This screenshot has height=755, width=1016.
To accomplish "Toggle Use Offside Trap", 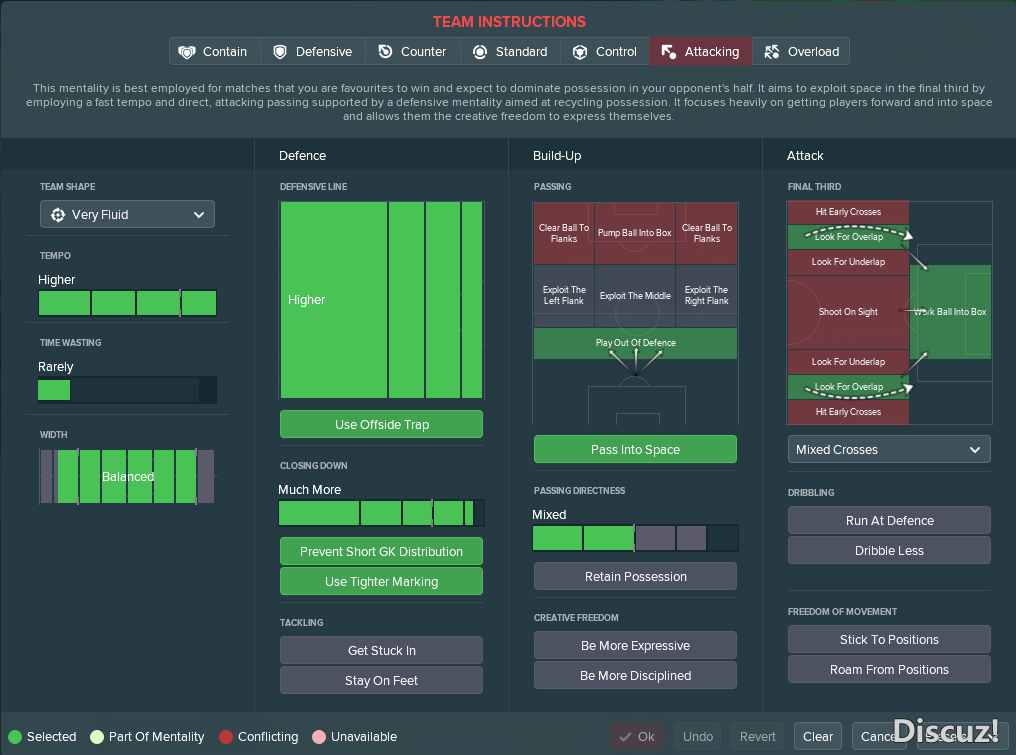I will [x=382, y=424].
